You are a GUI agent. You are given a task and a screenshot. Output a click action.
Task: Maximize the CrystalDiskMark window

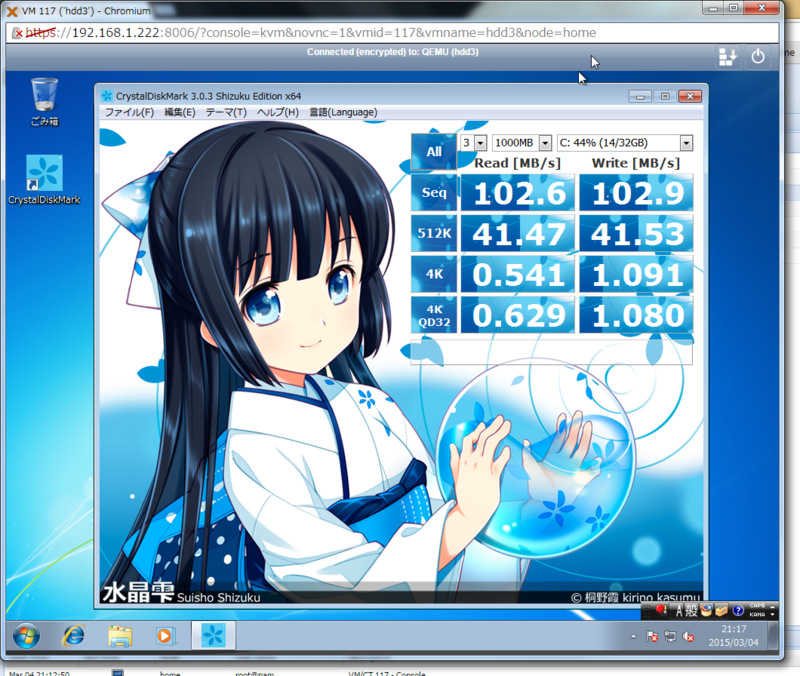pos(665,96)
